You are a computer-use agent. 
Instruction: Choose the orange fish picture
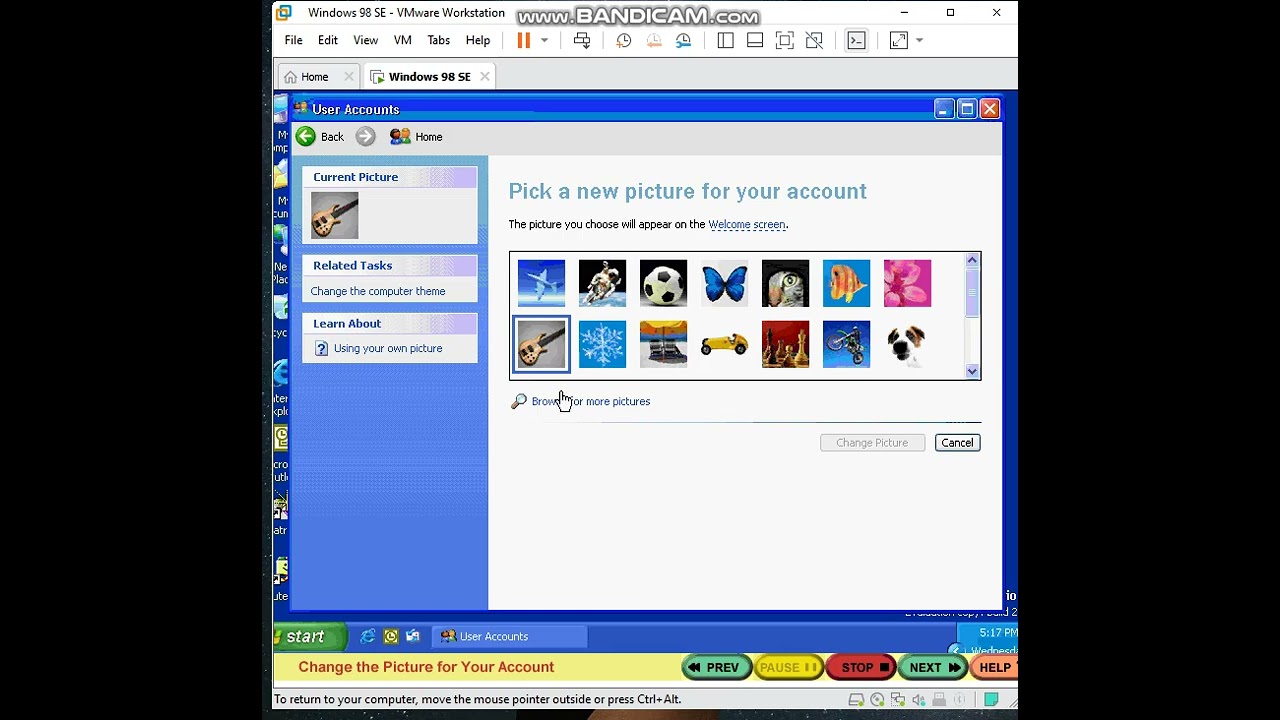coord(846,283)
